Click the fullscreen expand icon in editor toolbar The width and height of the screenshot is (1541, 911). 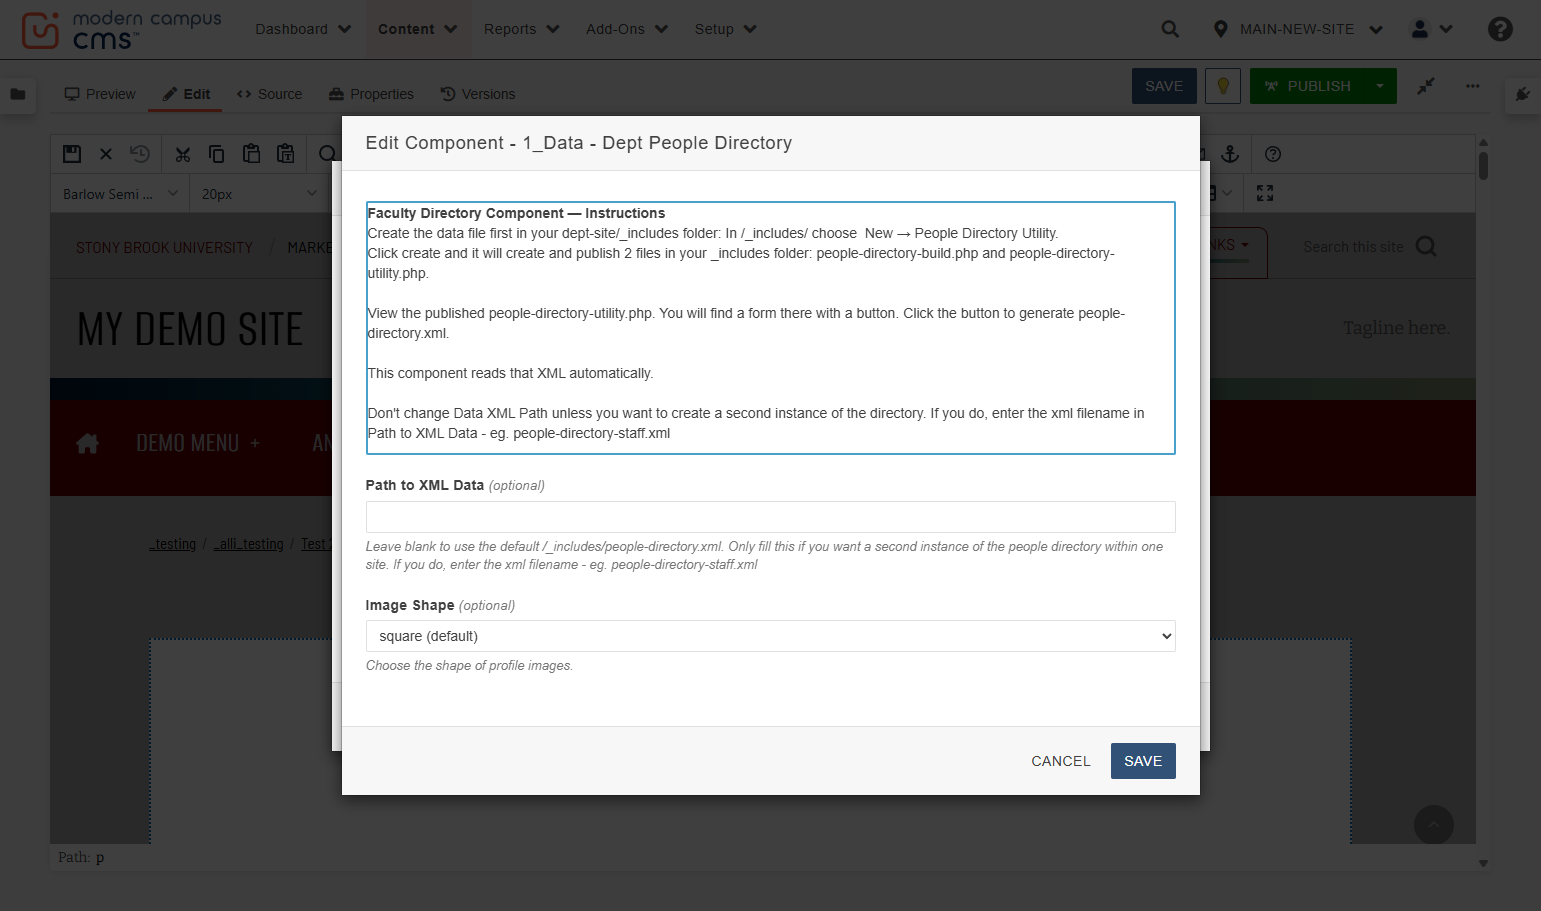click(x=1265, y=193)
